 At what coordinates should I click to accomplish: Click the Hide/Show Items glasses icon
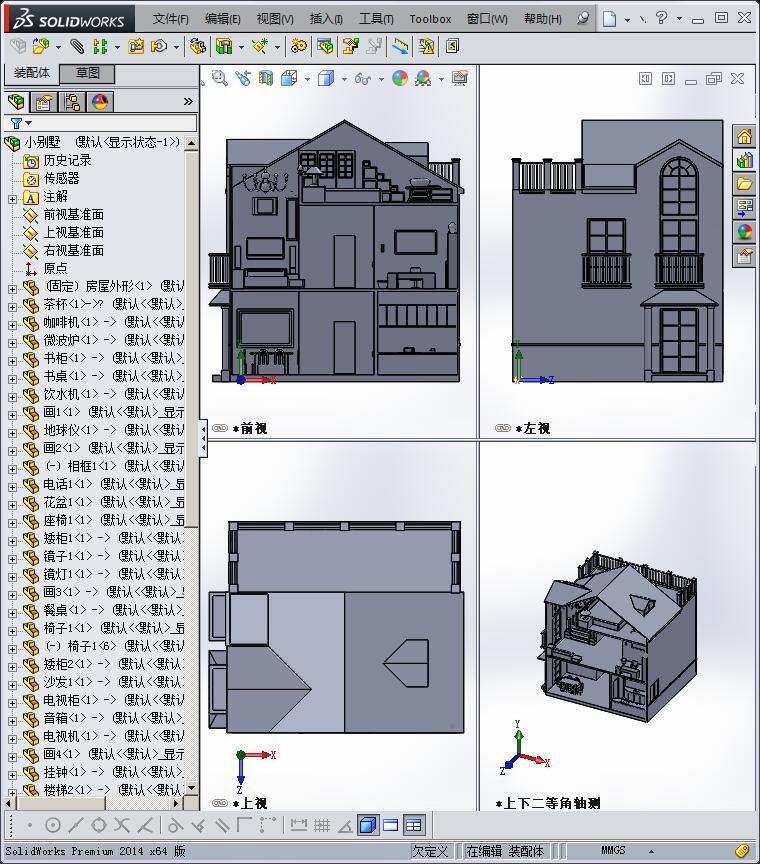(363, 79)
